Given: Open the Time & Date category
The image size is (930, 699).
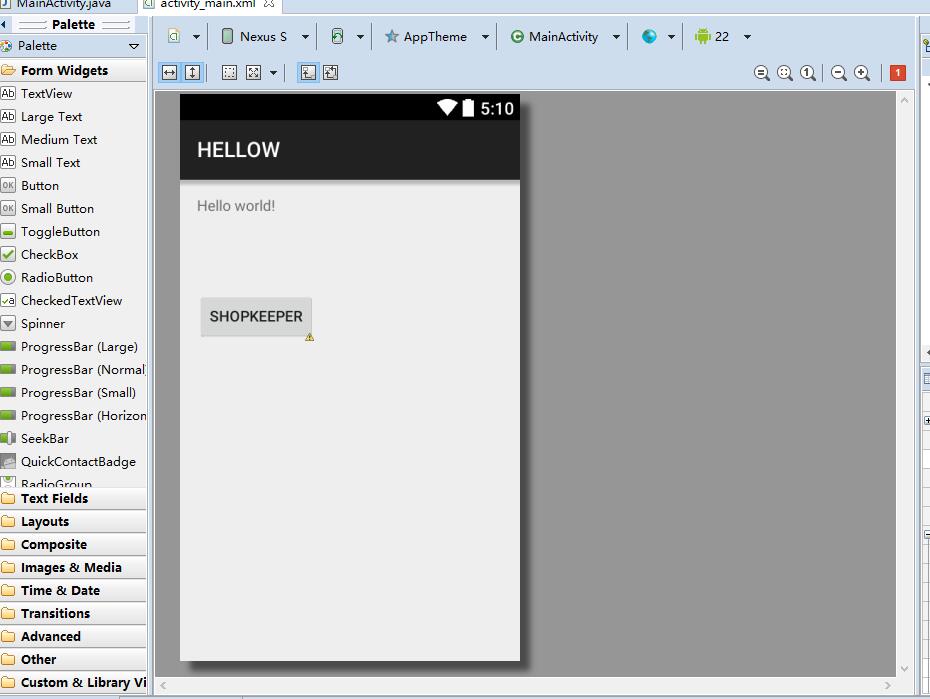Looking at the screenshot, I should [73, 591].
